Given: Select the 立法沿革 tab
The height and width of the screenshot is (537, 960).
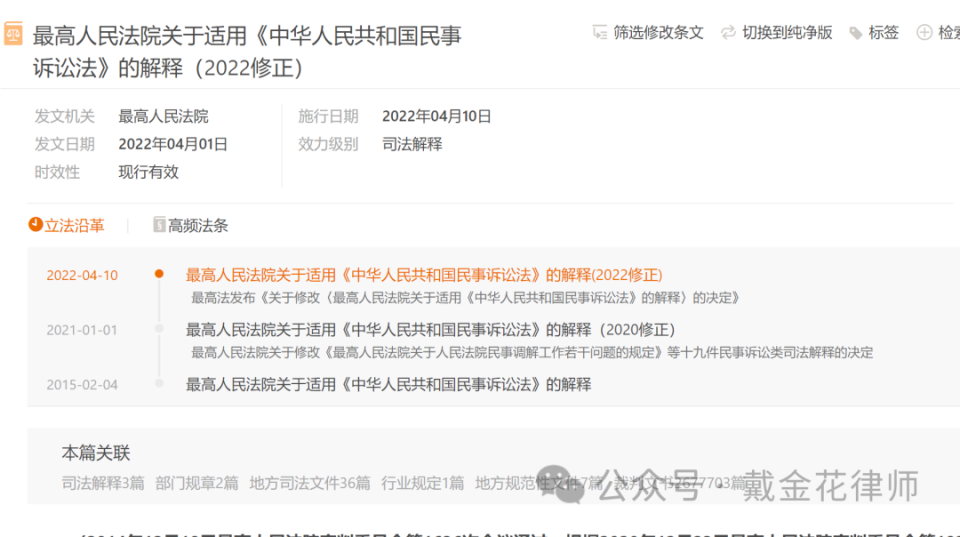Looking at the screenshot, I should [x=75, y=225].
